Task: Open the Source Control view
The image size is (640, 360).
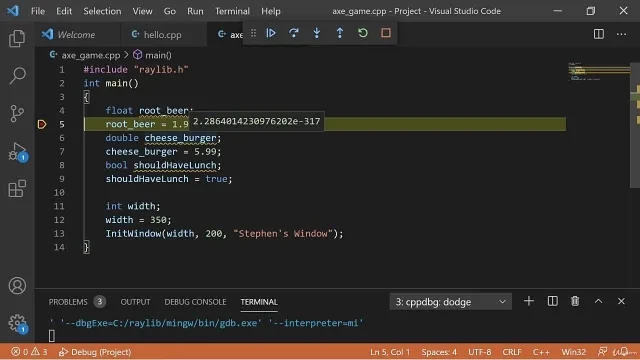Action: point(17,113)
